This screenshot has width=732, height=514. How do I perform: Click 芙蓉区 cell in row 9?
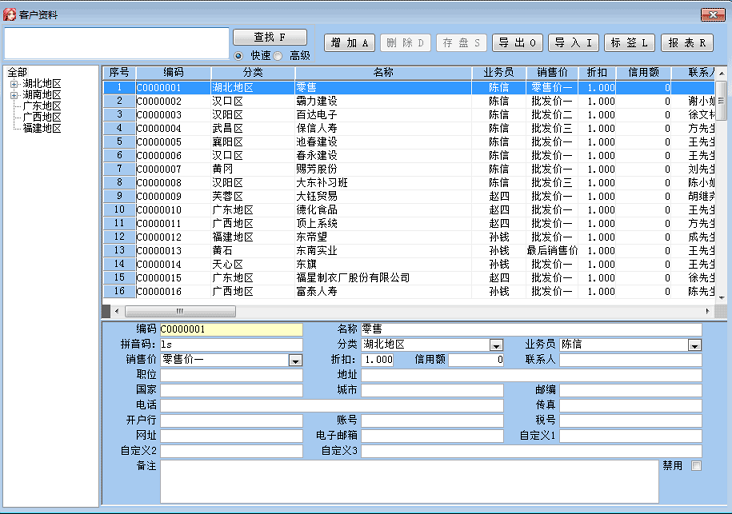(x=253, y=196)
